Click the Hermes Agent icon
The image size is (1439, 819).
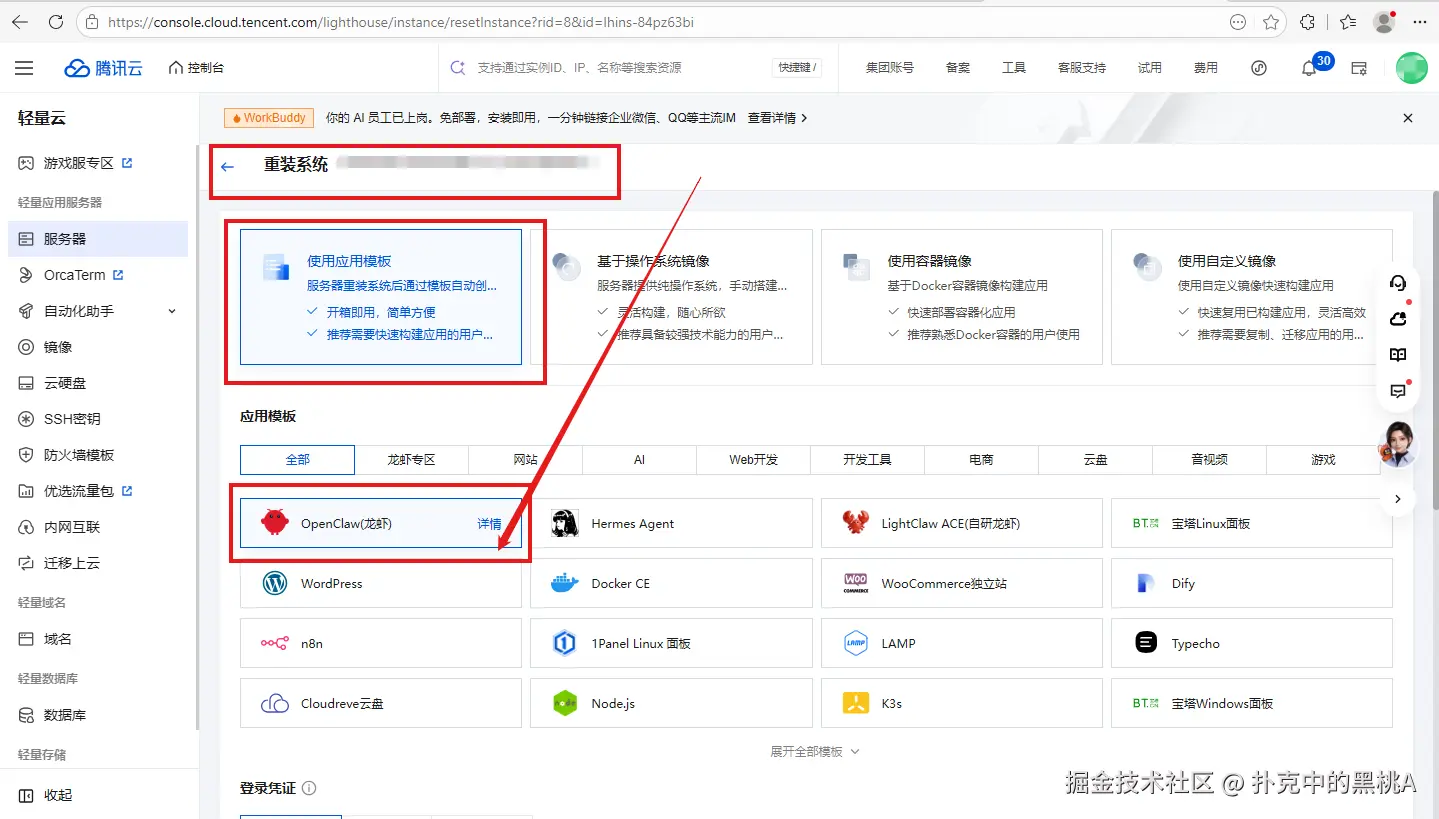point(565,523)
